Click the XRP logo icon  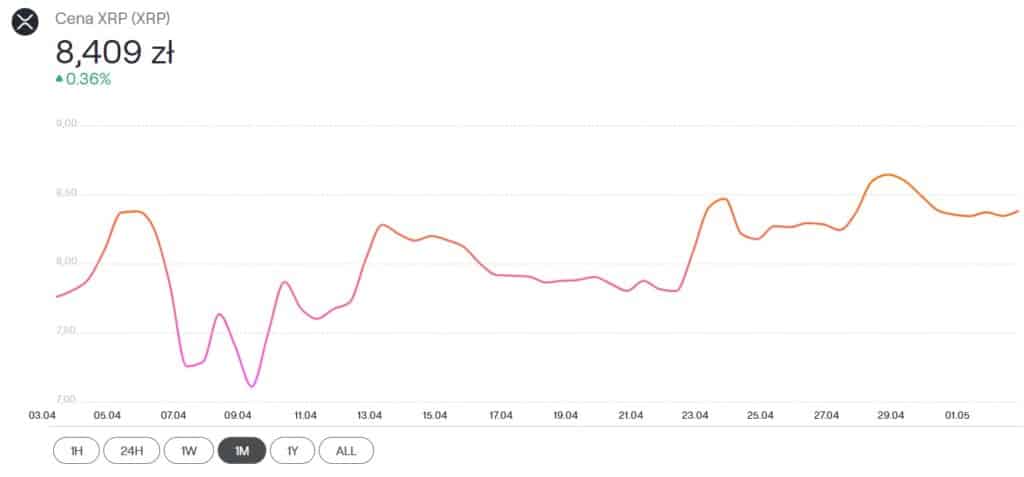click(24, 21)
